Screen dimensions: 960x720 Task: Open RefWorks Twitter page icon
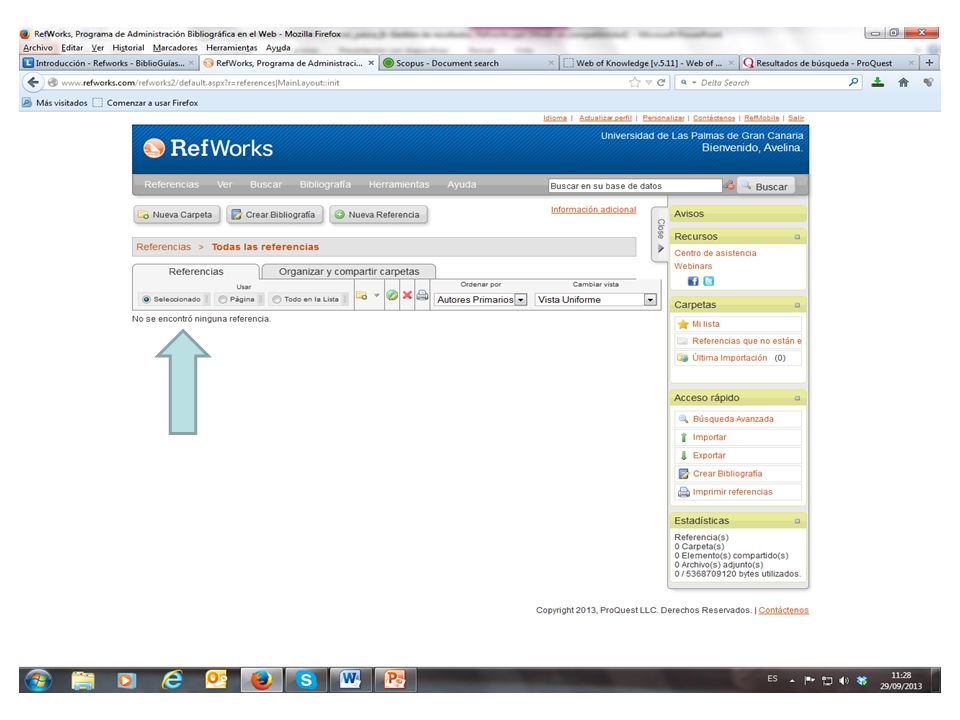[709, 281]
